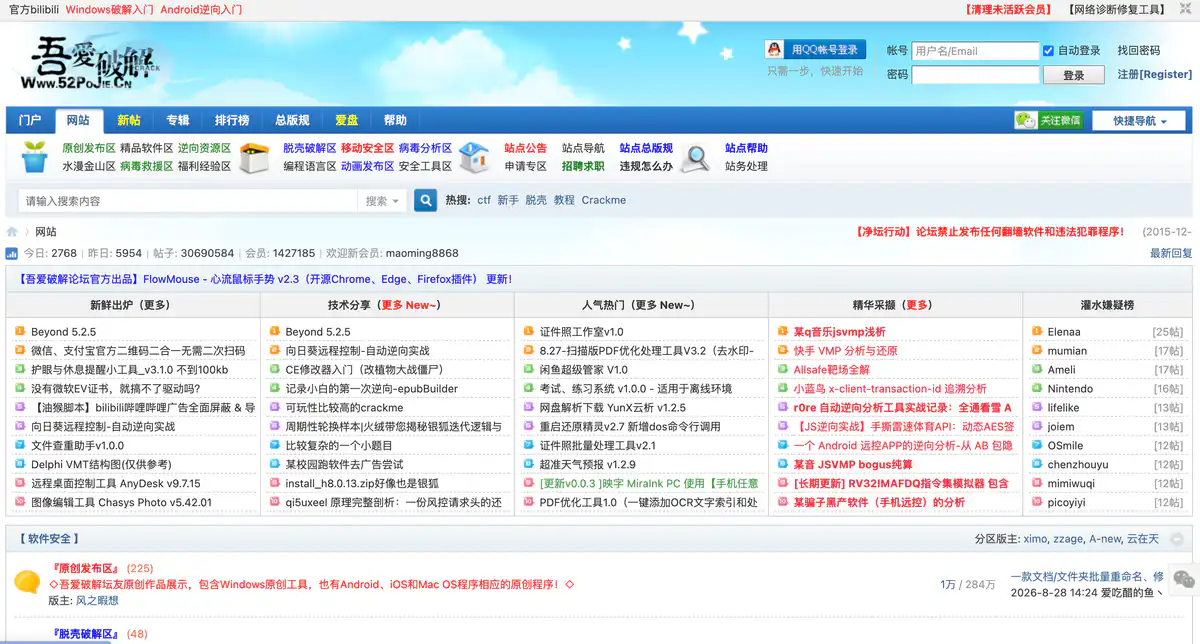Select the 网站 tab
This screenshot has height=644, width=1200.
point(79,120)
